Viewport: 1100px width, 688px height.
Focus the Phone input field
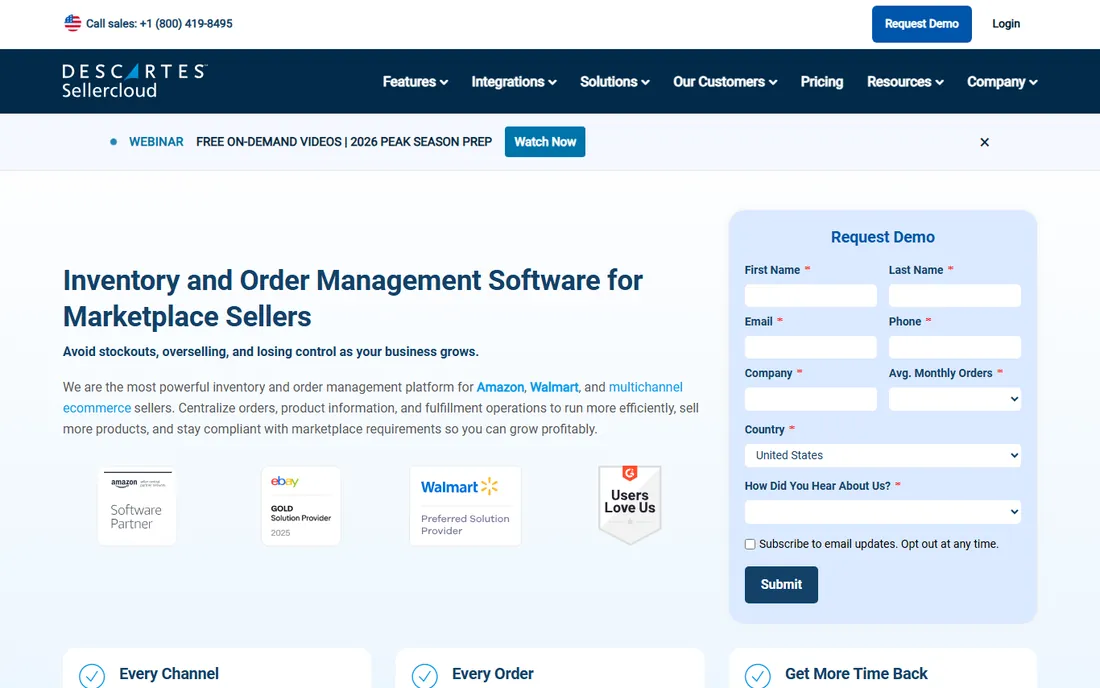click(955, 347)
